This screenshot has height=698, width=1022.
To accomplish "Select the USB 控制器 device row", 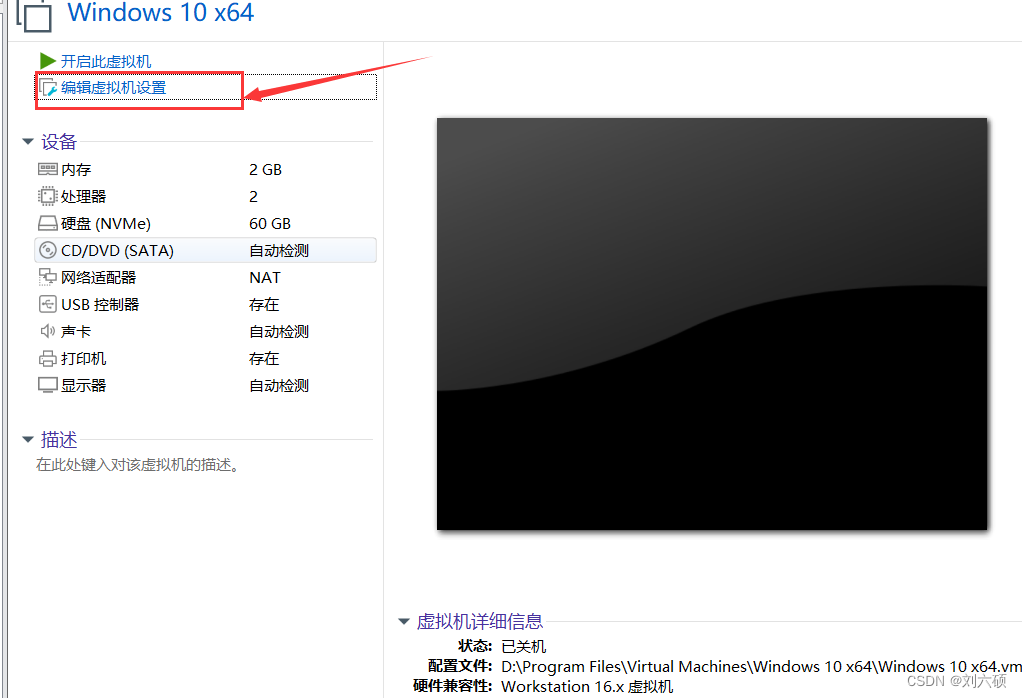I will pos(205,304).
